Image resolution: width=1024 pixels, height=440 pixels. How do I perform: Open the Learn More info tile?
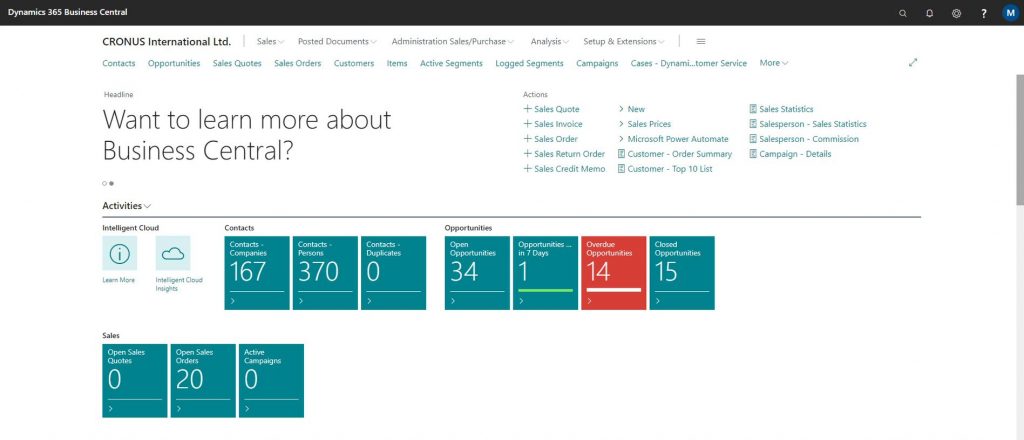(x=120, y=253)
